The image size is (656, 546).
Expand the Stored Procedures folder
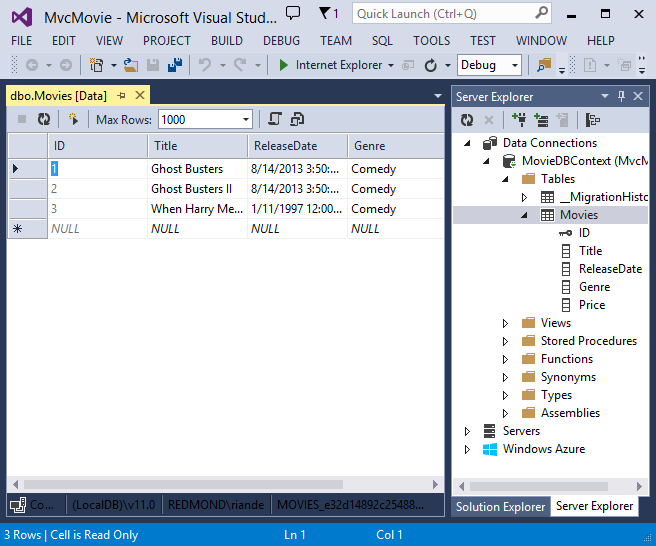[505, 341]
